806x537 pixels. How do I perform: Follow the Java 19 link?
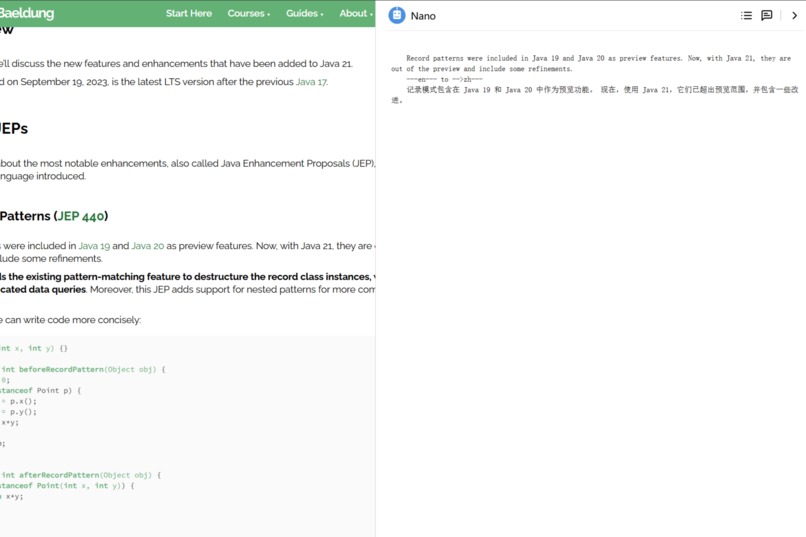[x=94, y=246]
